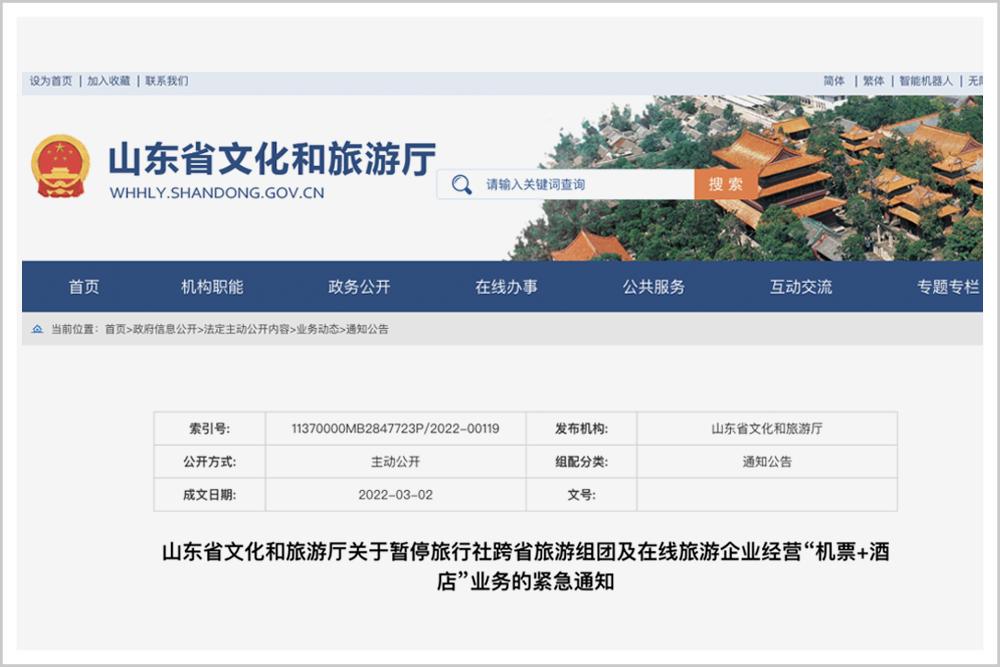Click the magnifying glass search icon

(x=462, y=185)
